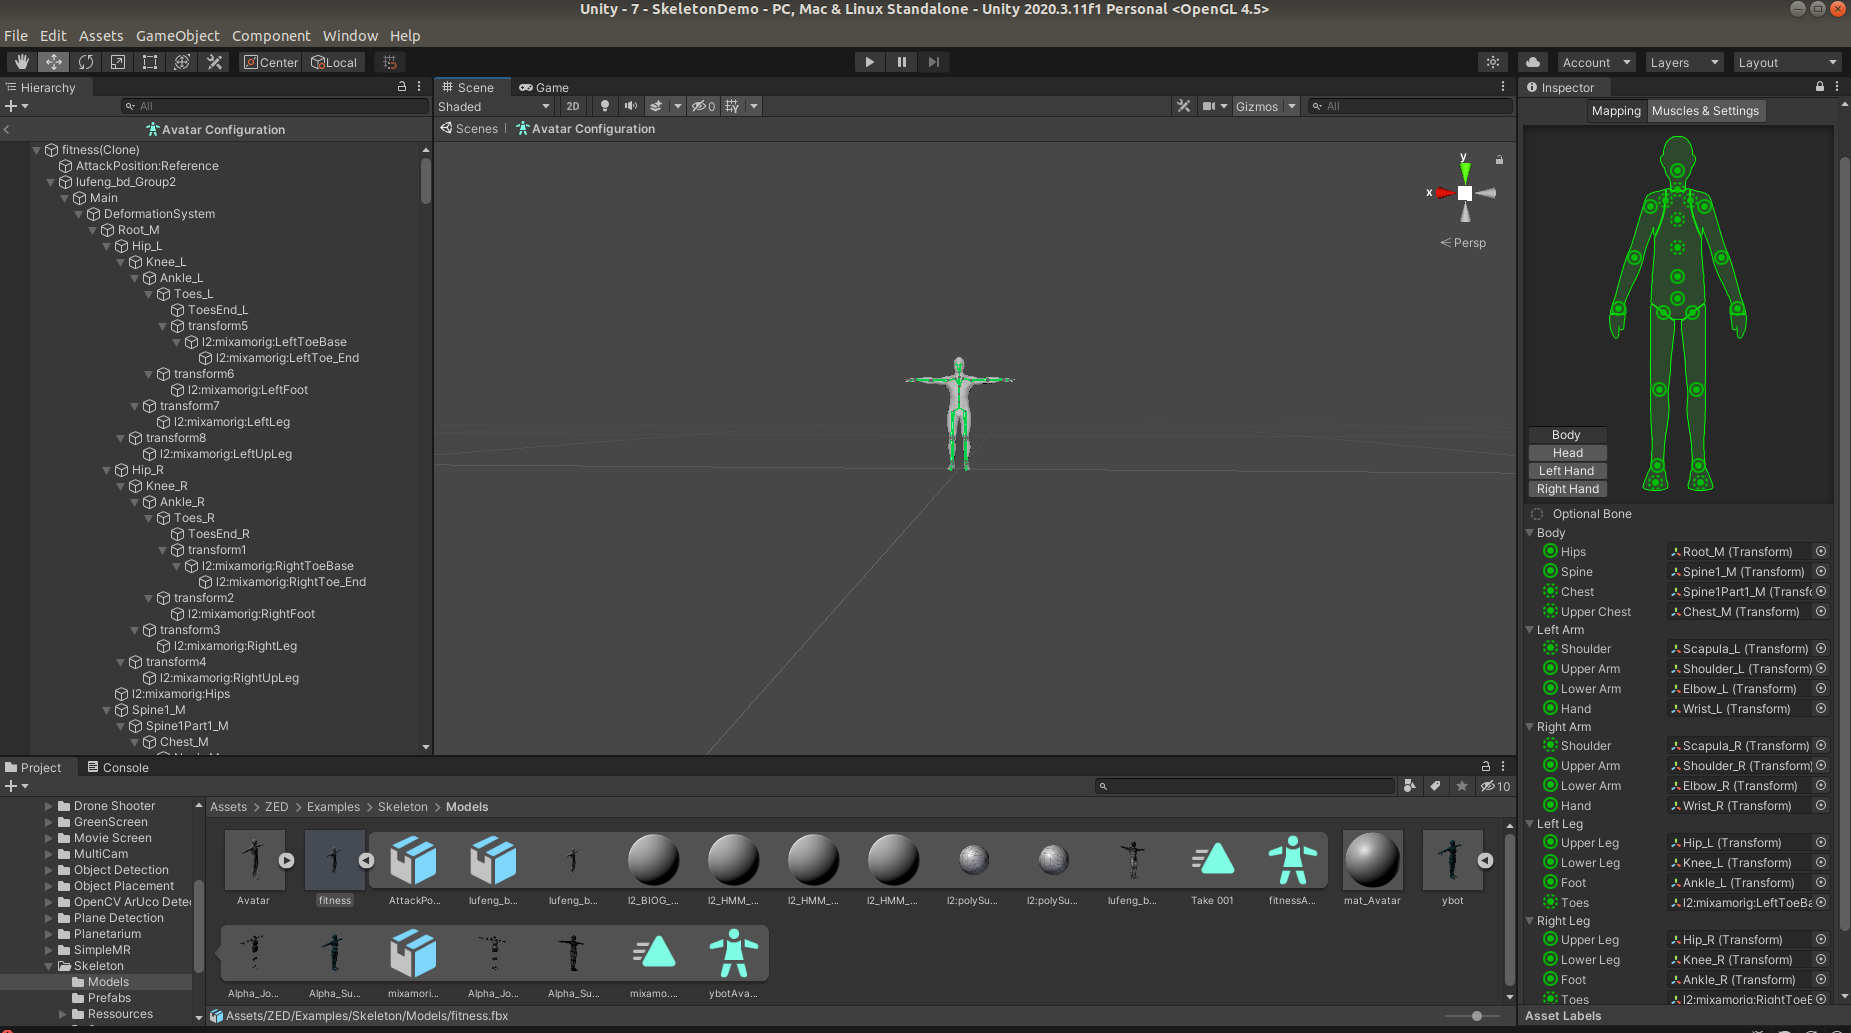Switch transform orientation from Local to Global

pos(334,61)
